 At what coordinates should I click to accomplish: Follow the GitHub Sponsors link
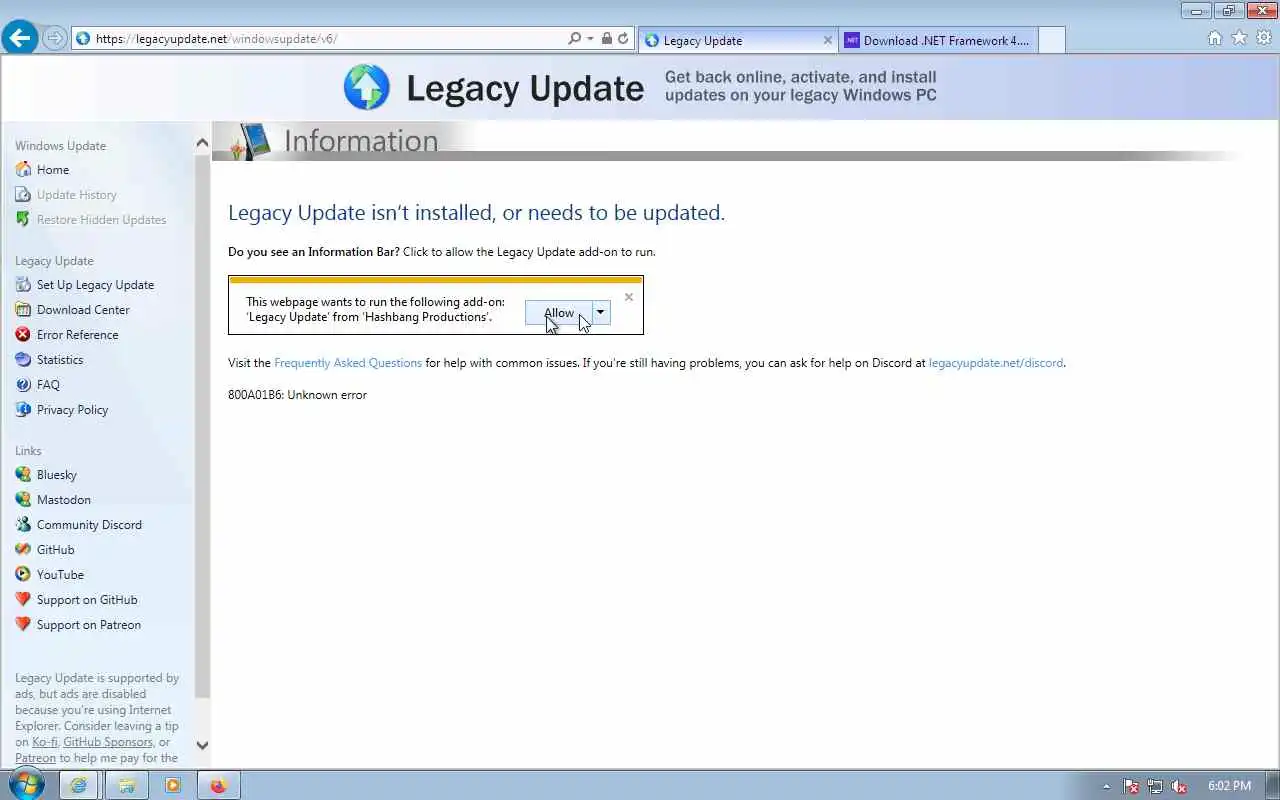[x=108, y=742]
